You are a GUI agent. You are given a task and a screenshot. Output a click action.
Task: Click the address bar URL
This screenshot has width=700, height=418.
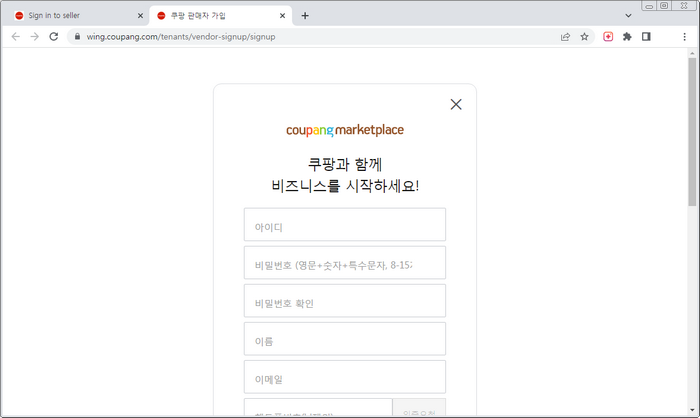tap(181, 37)
